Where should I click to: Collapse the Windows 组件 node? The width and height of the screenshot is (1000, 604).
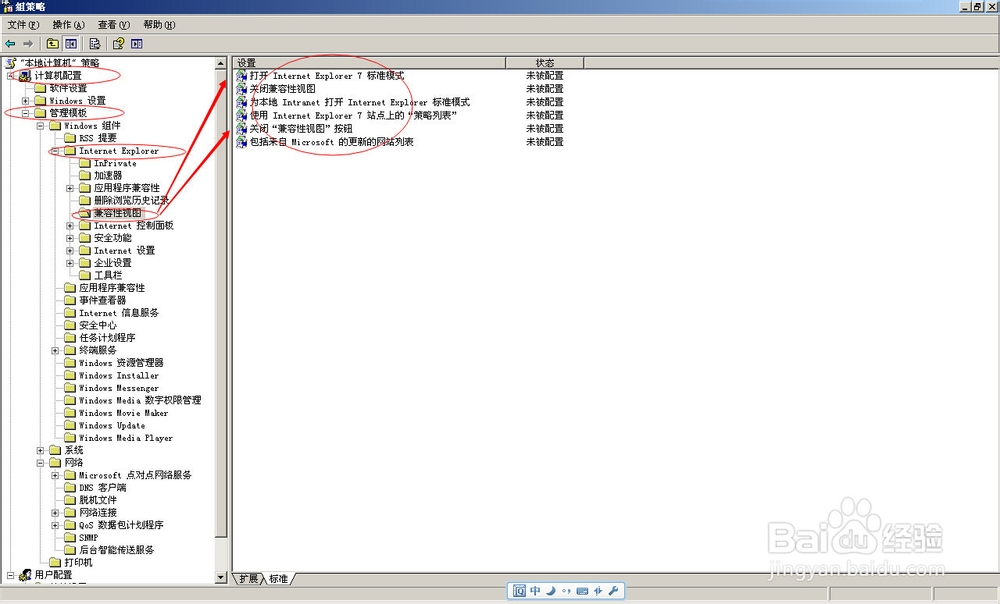click(x=40, y=126)
